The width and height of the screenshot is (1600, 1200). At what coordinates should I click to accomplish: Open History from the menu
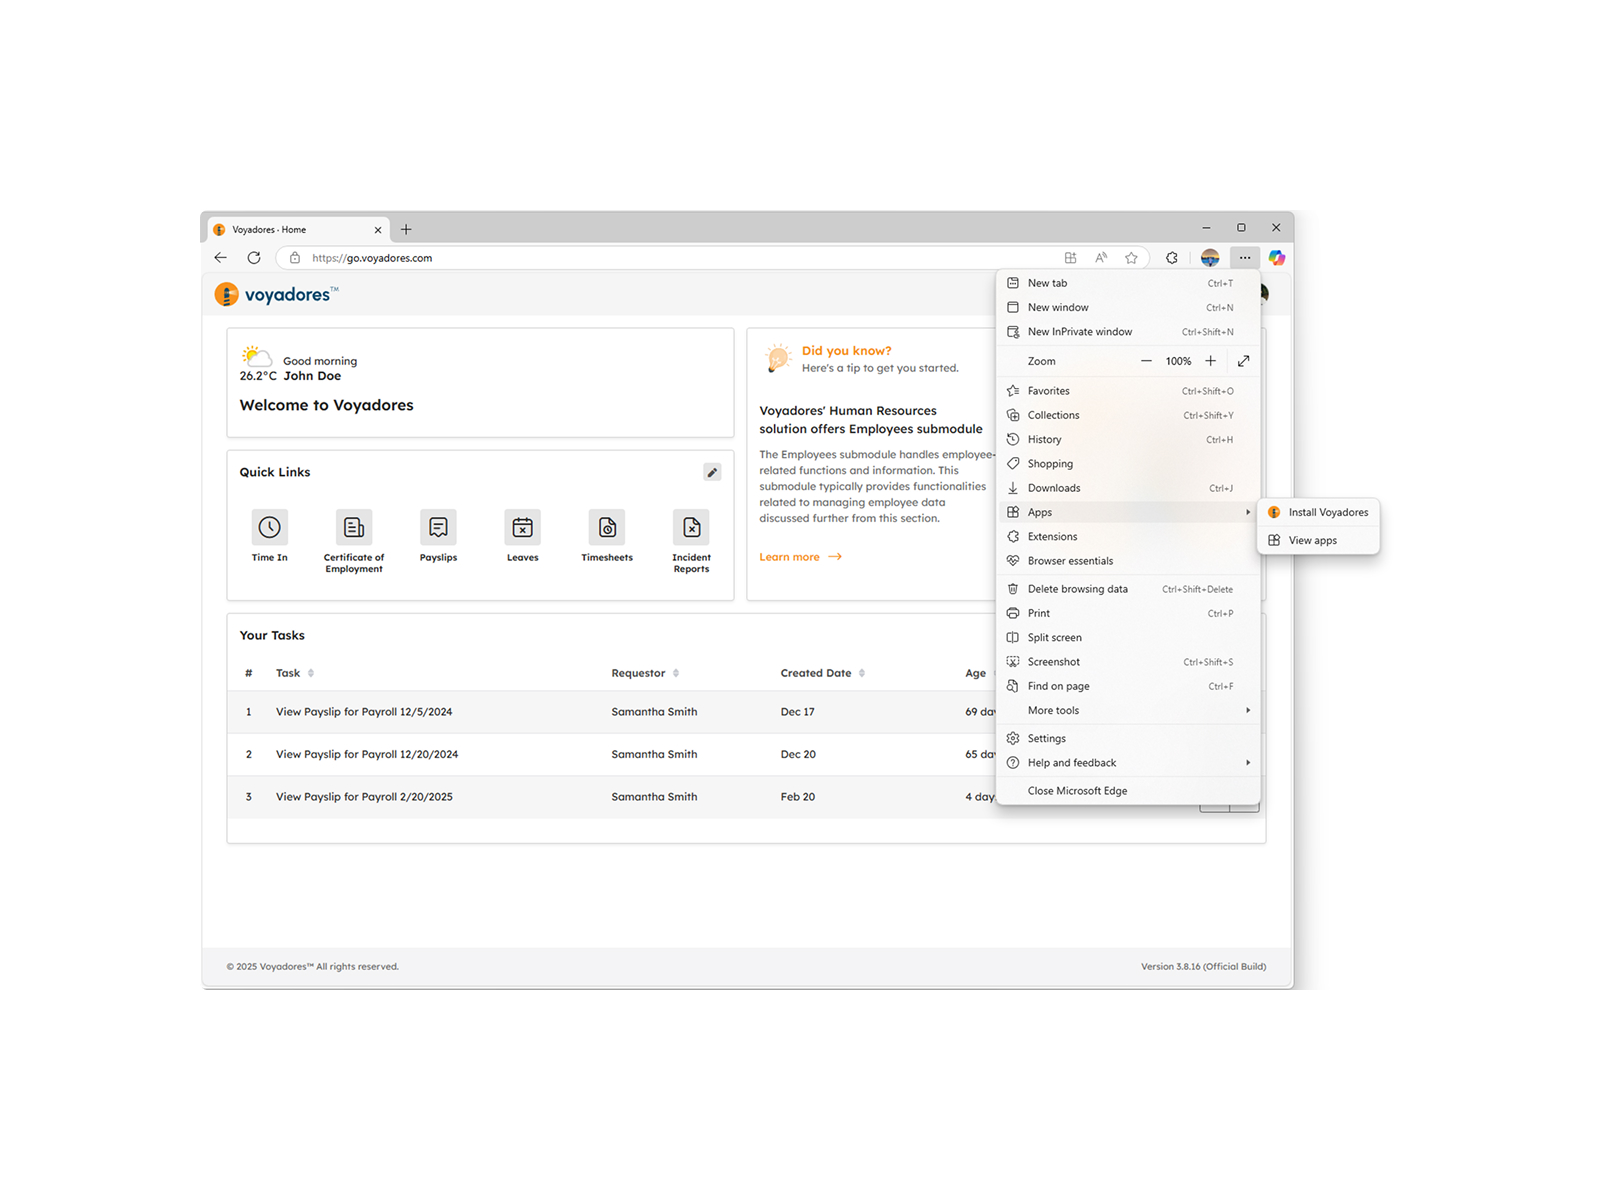pos(1128,440)
